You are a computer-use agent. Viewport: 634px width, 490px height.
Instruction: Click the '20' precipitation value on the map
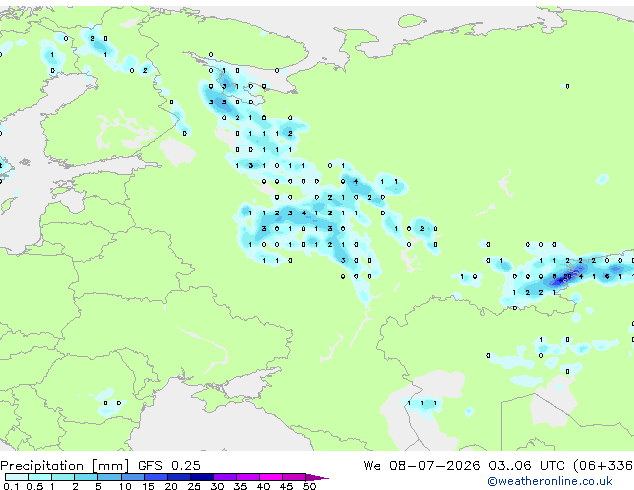coord(567,277)
